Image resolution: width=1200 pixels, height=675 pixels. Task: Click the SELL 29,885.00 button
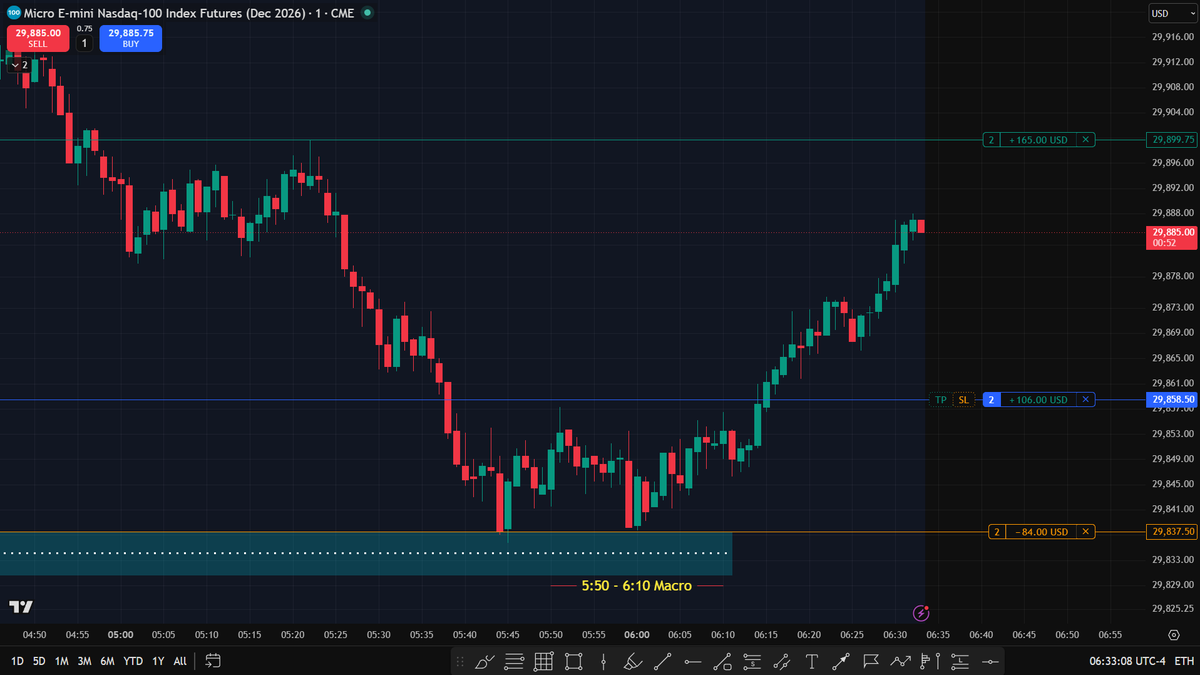37,38
